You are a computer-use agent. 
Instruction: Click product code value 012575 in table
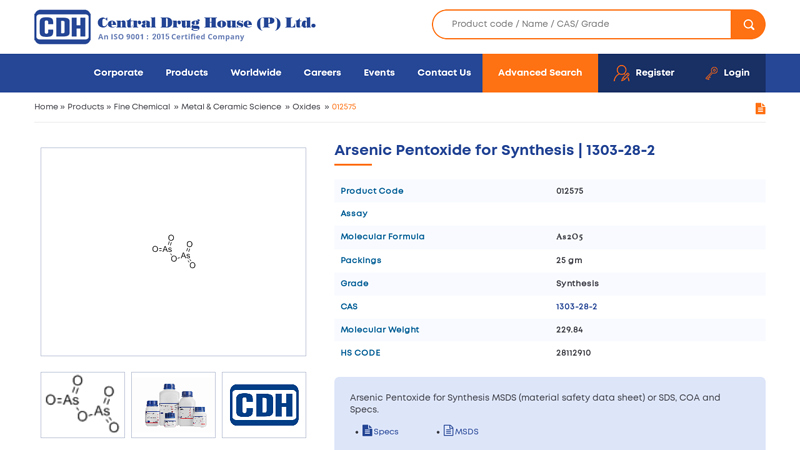tap(569, 191)
